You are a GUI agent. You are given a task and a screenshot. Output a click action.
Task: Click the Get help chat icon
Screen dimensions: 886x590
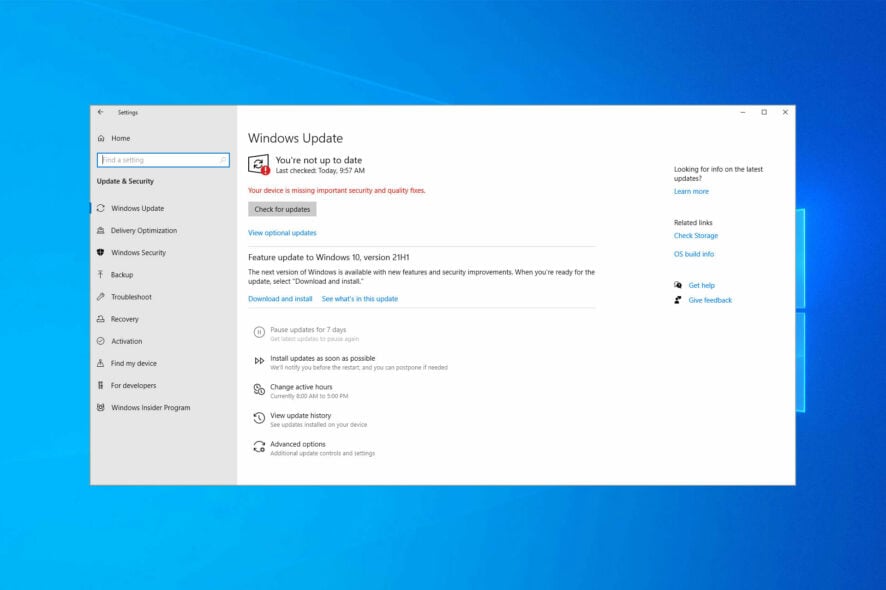tap(678, 285)
